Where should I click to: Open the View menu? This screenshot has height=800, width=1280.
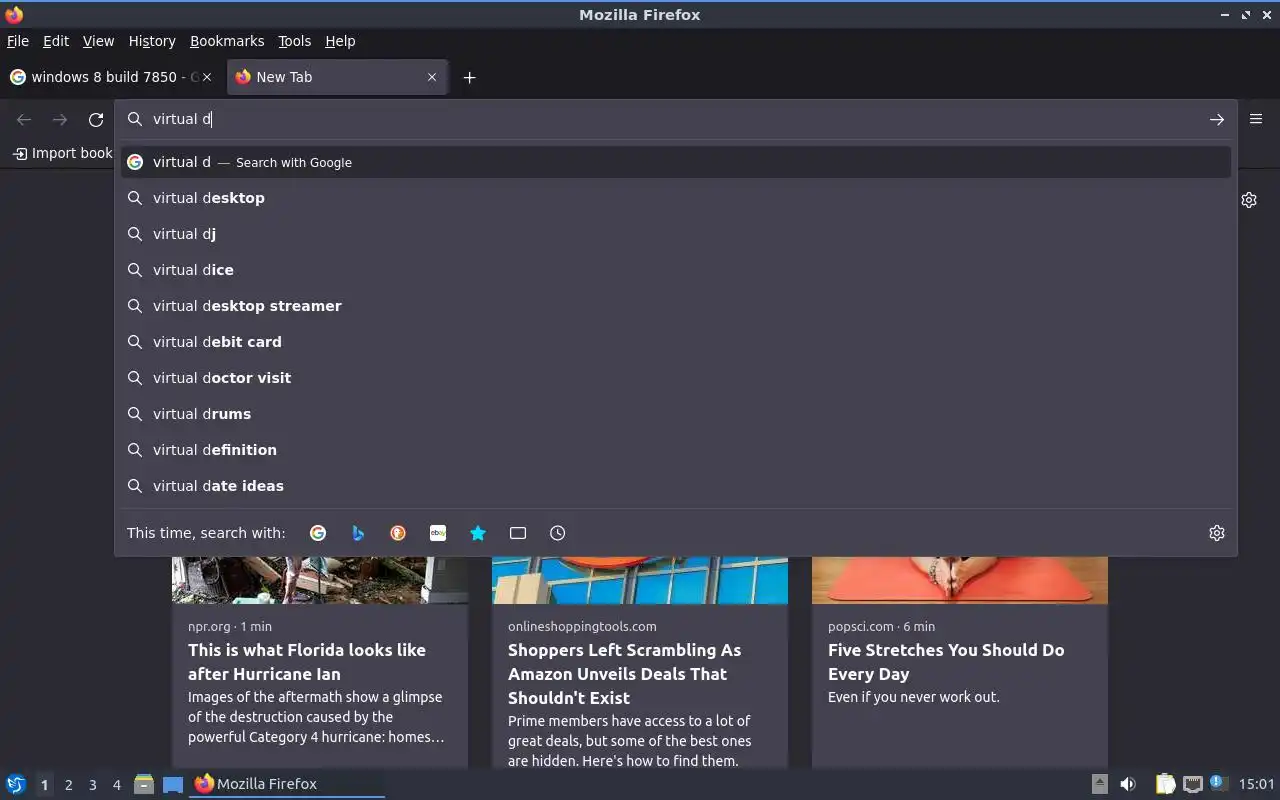(98, 41)
